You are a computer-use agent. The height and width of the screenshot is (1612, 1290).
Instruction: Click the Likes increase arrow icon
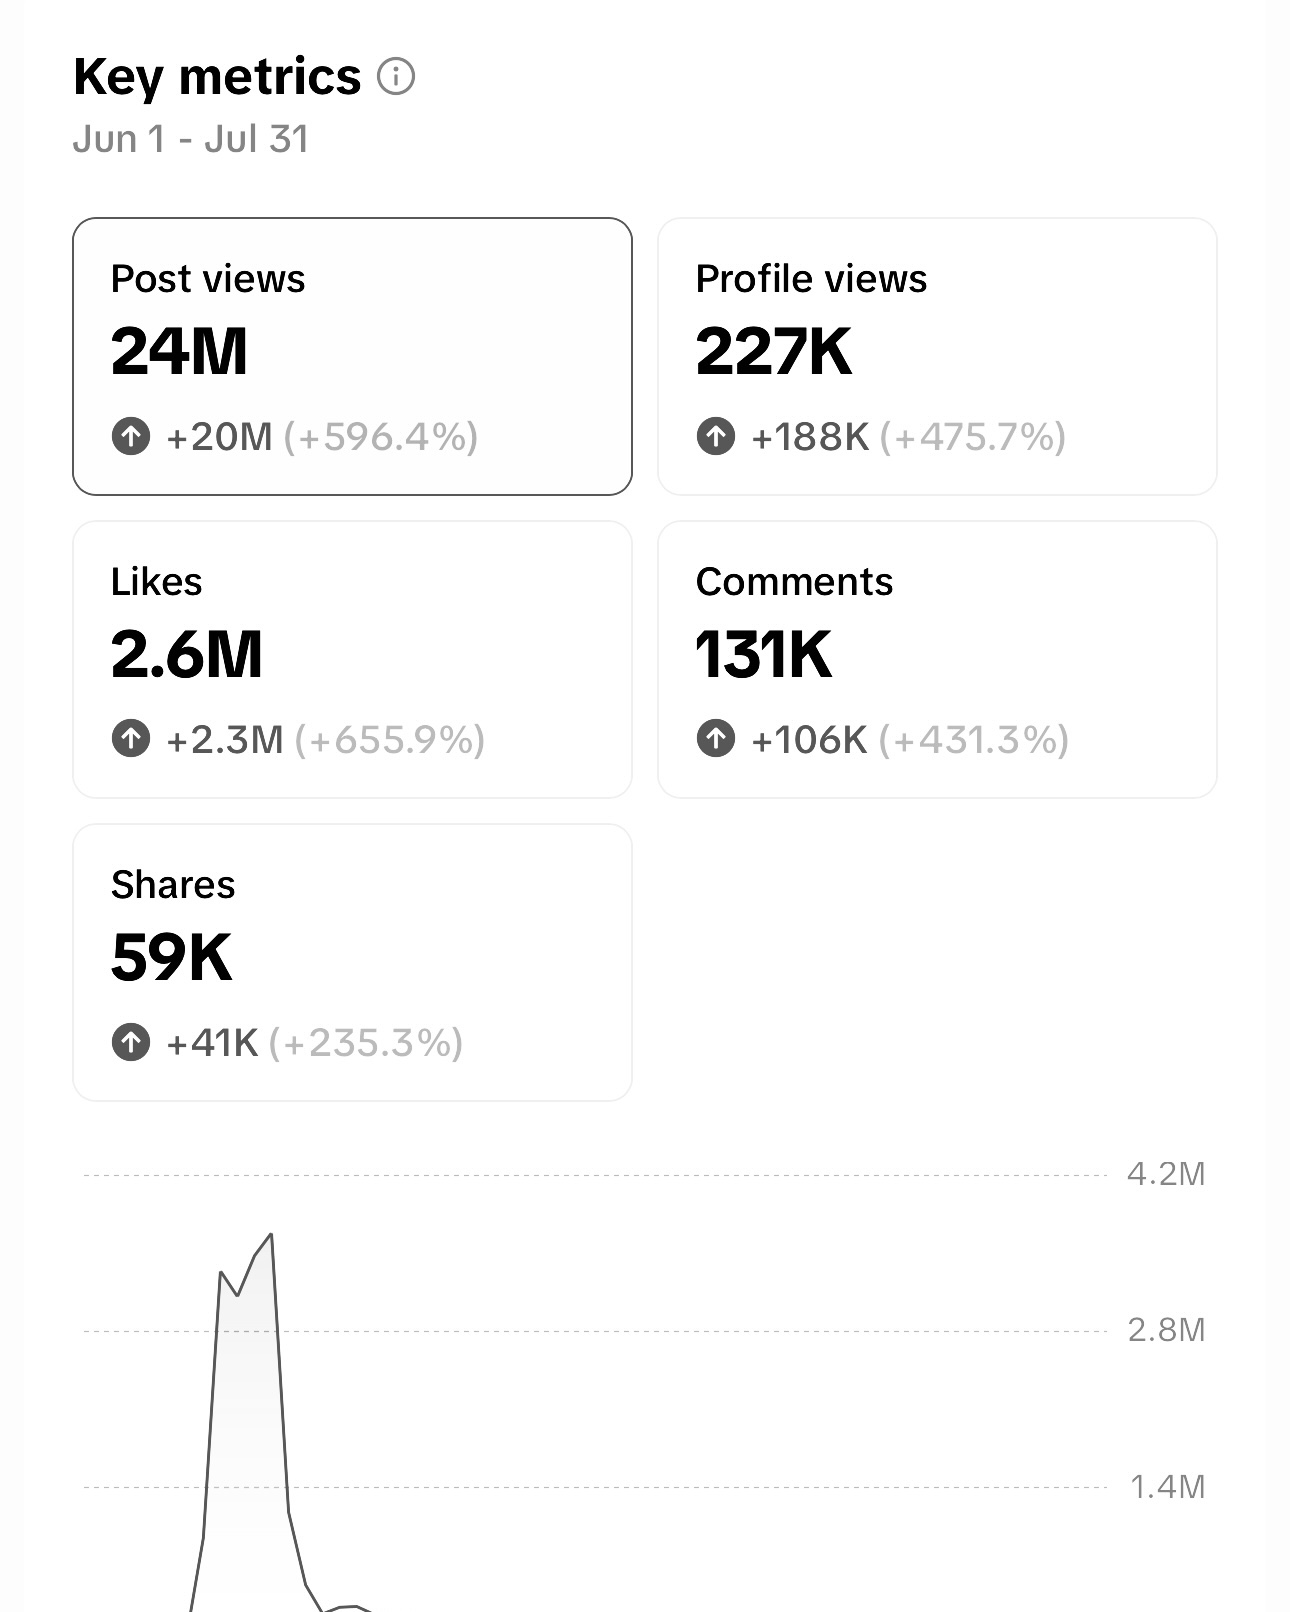click(x=130, y=739)
